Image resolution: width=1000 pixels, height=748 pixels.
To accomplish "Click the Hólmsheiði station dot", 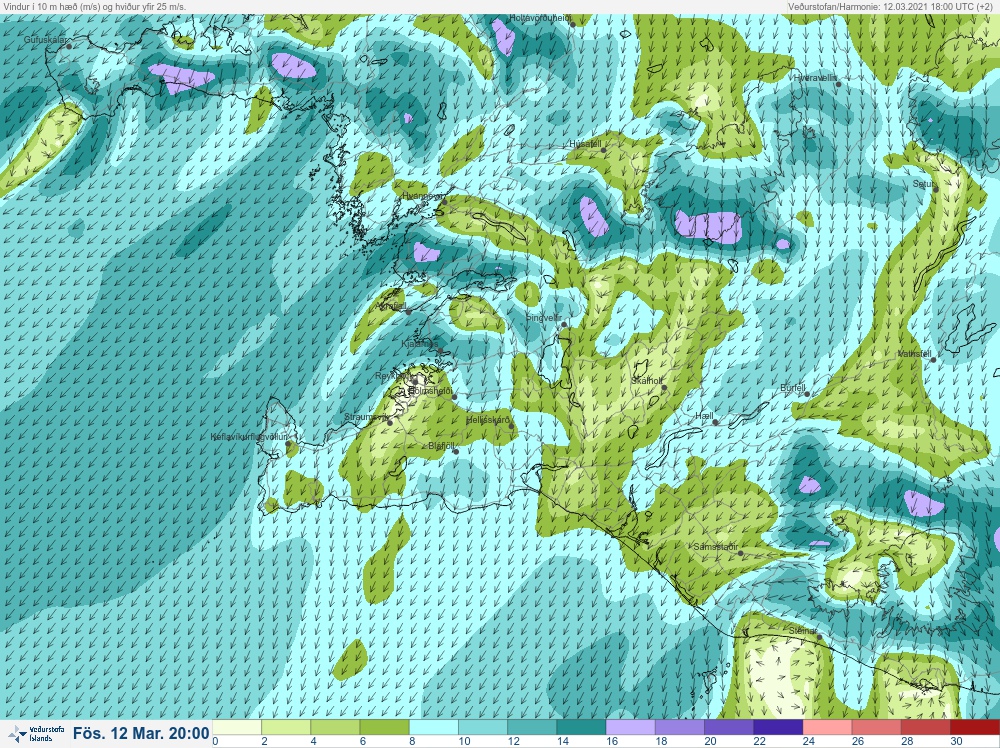I will tap(454, 397).
